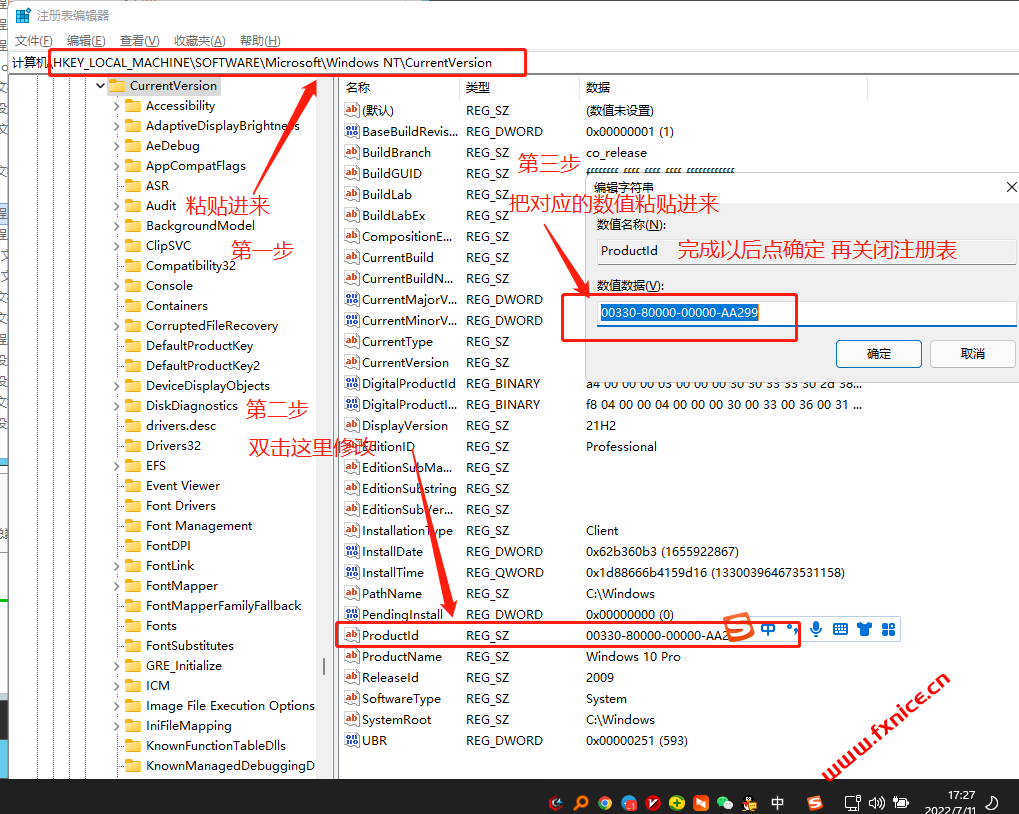Screen dimensions: 1019x814
Task: Select the InstallTime QWORD value icon
Action: [x=352, y=572]
